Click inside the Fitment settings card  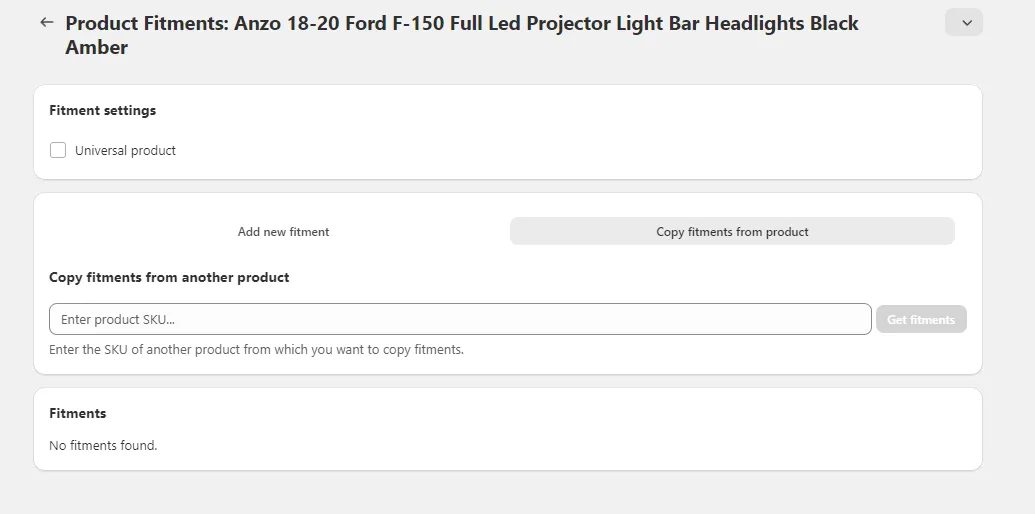pyautogui.click(x=600, y=140)
